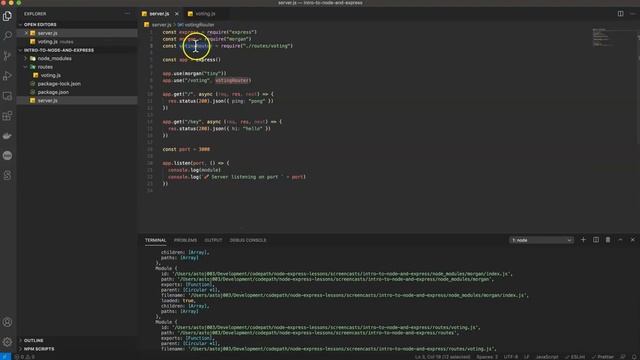Close the server.js editor tab

[177, 14]
